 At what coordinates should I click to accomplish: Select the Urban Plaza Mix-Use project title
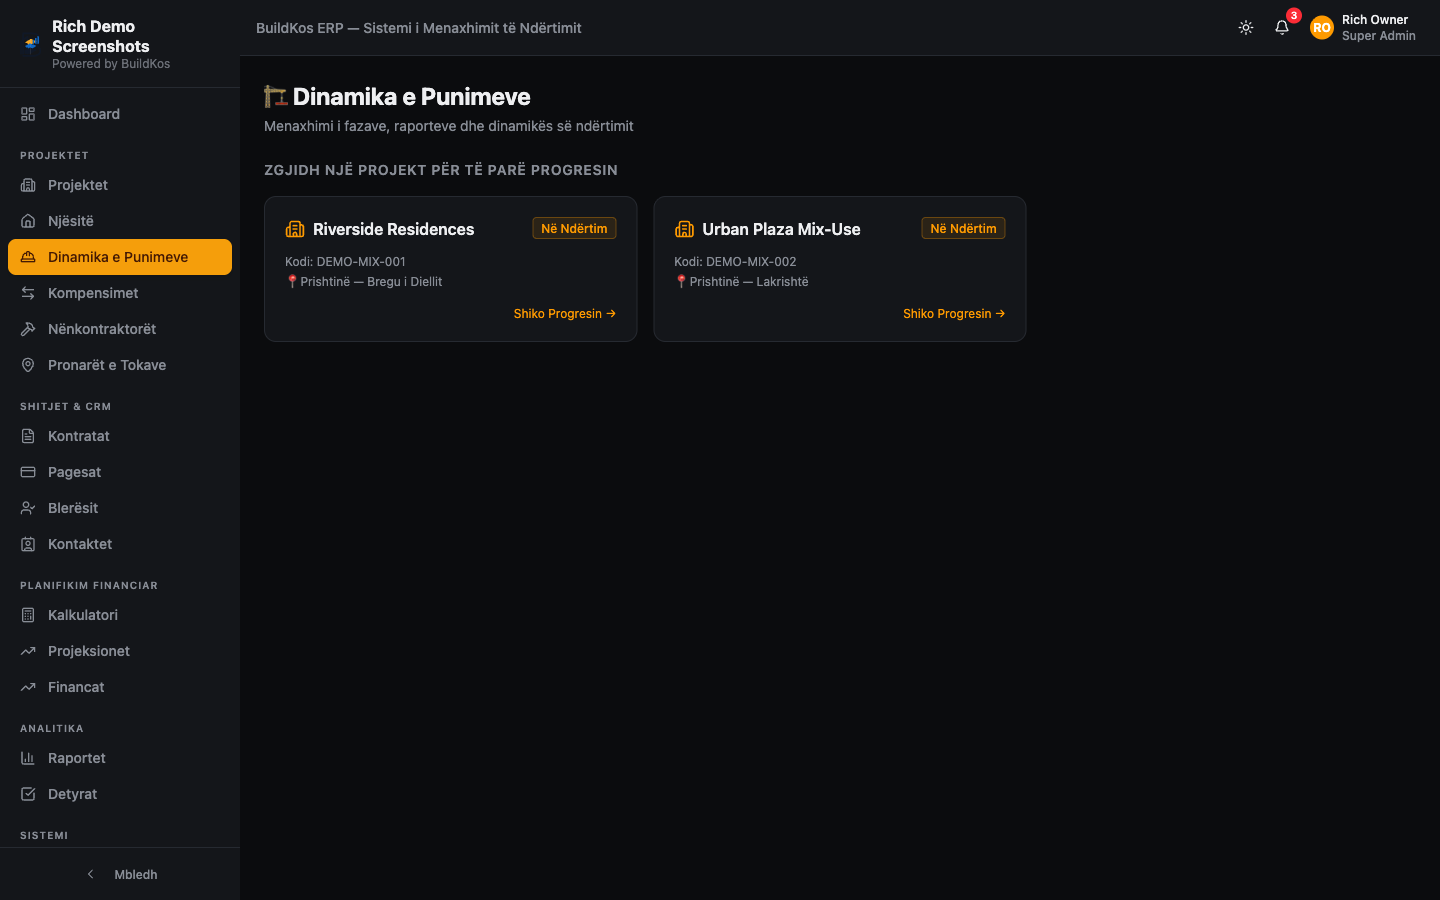[x=781, y=229]
